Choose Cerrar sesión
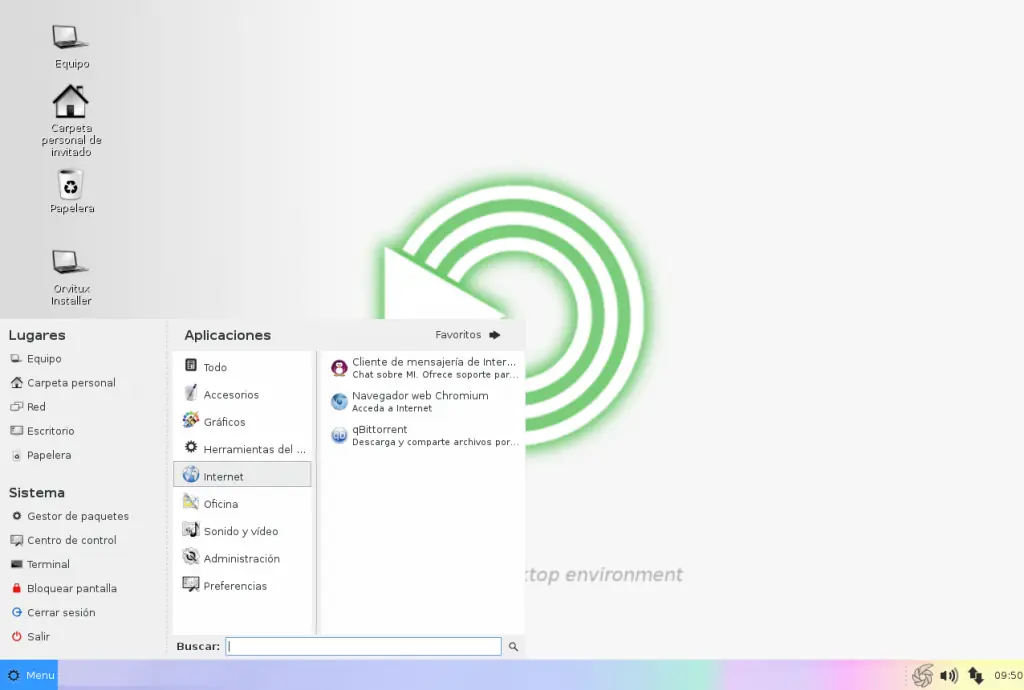 pos(53,612)
